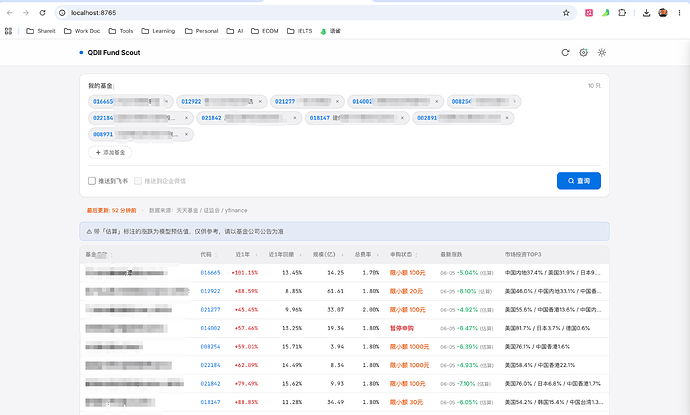Open fund code link 018147 in table
This screenshot has height=415, width=690.
(x=210, y=402)
